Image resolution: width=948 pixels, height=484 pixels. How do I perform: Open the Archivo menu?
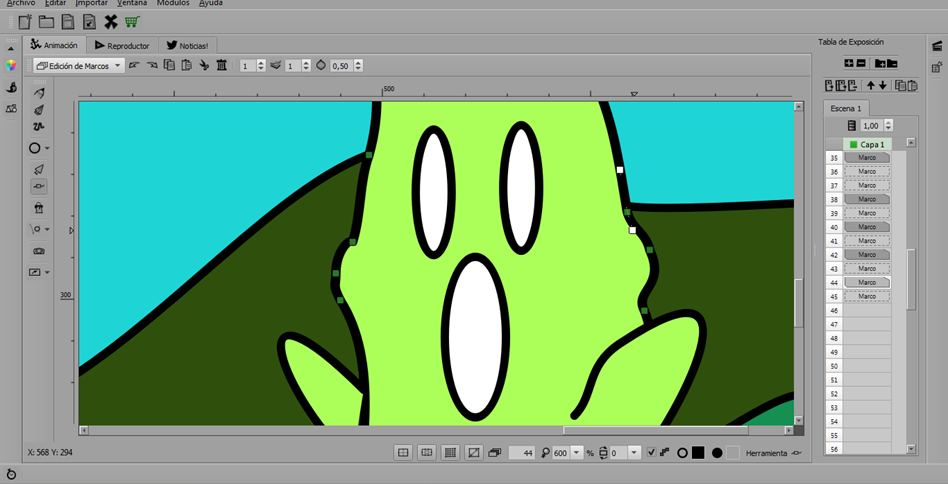[21, 3]
